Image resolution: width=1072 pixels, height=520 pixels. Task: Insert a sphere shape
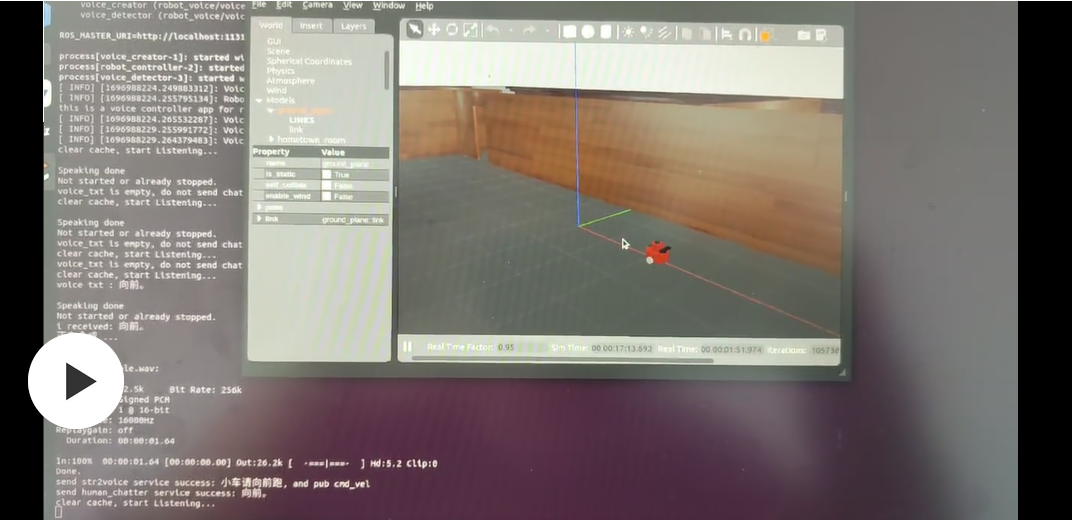pyautogui.click(x=587, y=31)
